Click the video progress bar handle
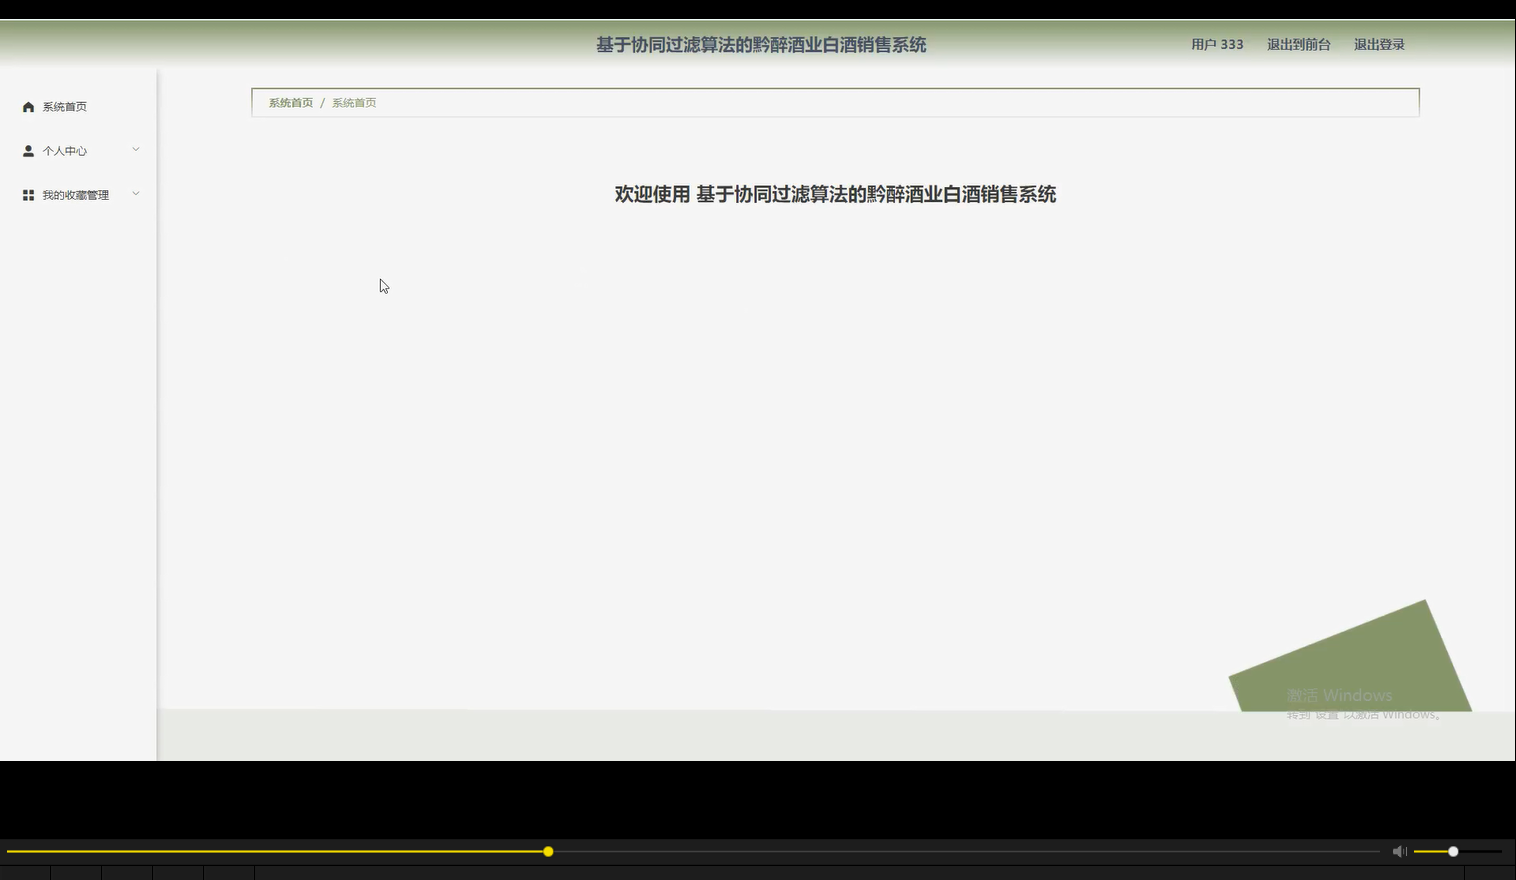The image size is (1516, 880). pos(548,851)
